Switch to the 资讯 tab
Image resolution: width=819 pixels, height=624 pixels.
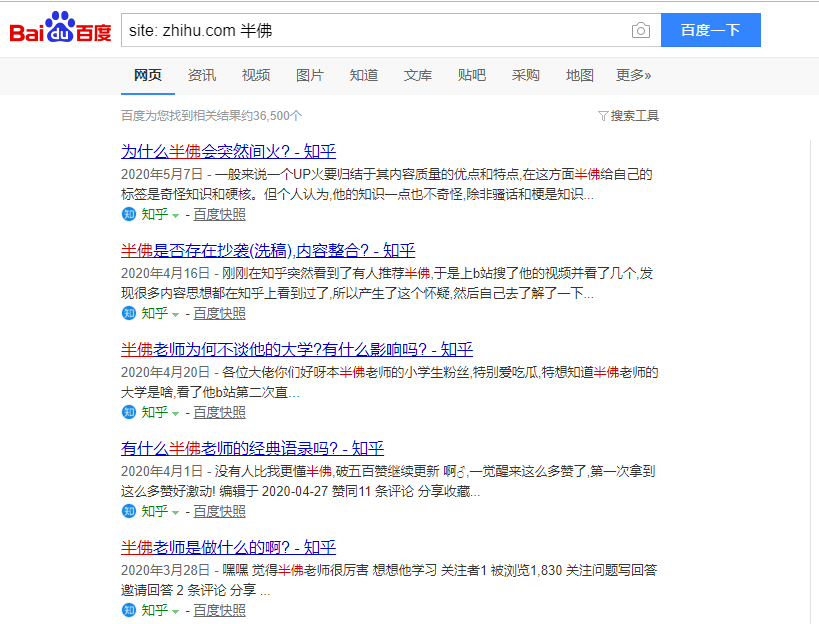pyautogui.click(x=202, y=75)
